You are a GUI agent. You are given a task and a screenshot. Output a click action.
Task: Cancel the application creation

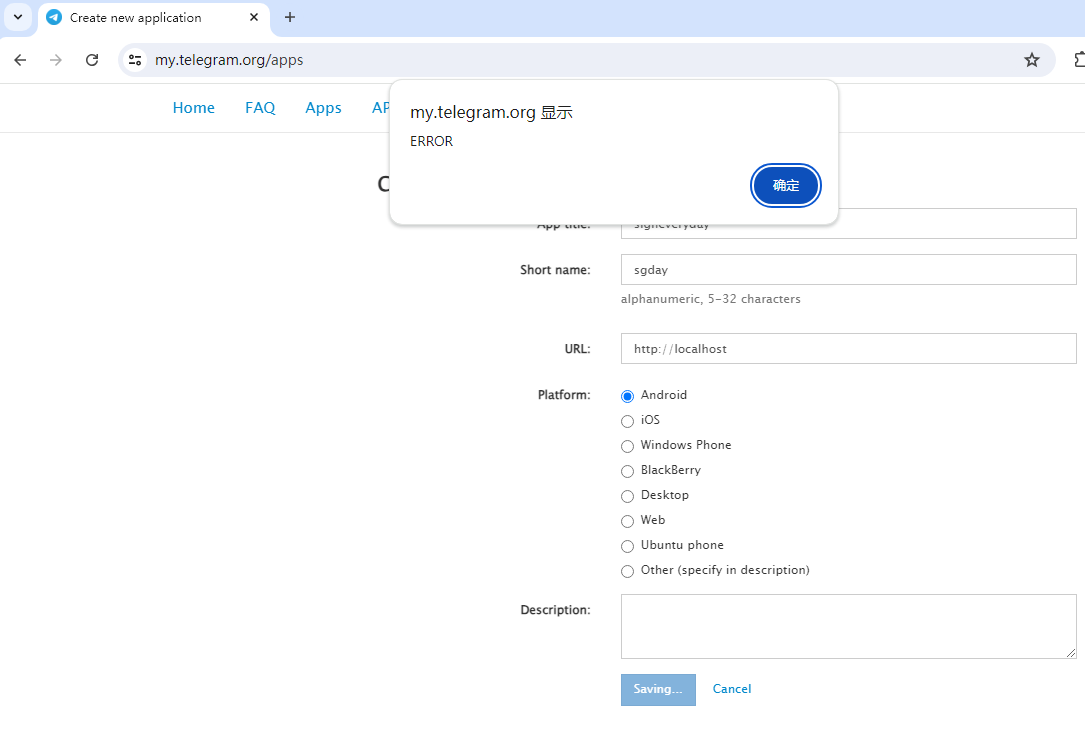[731, 689]
